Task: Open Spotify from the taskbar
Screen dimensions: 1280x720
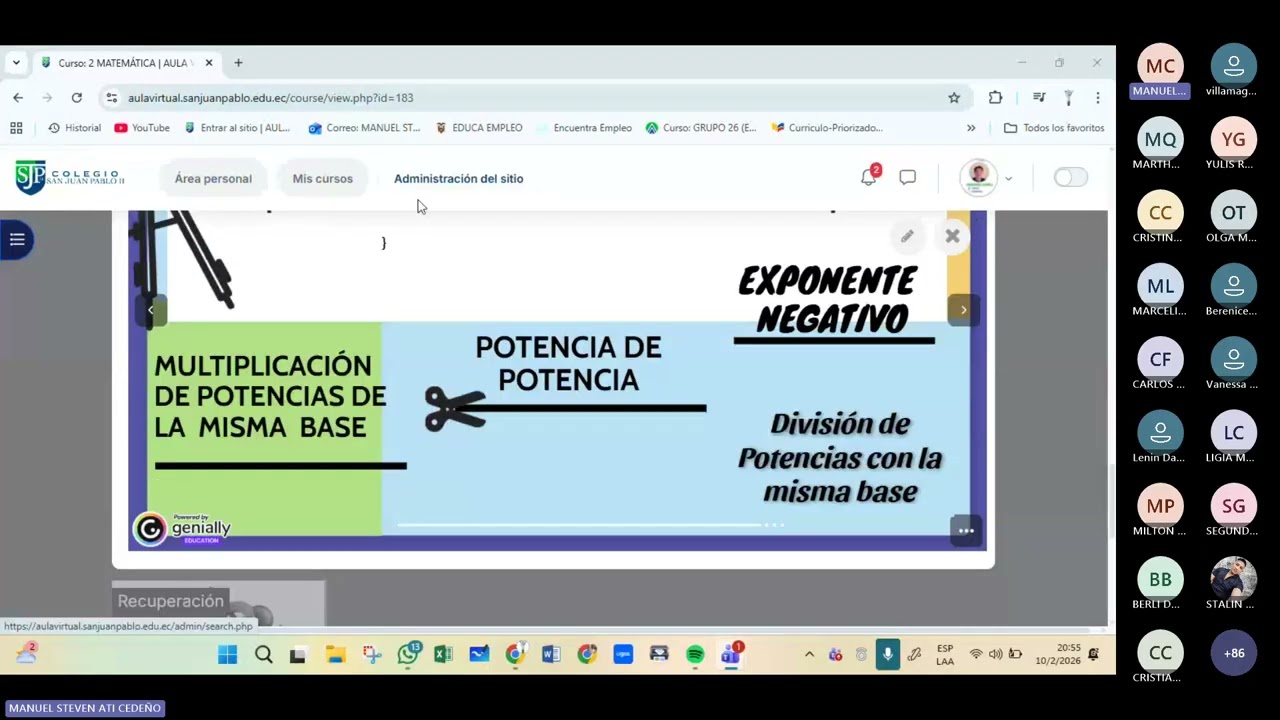Action: (x=695, y=655)
